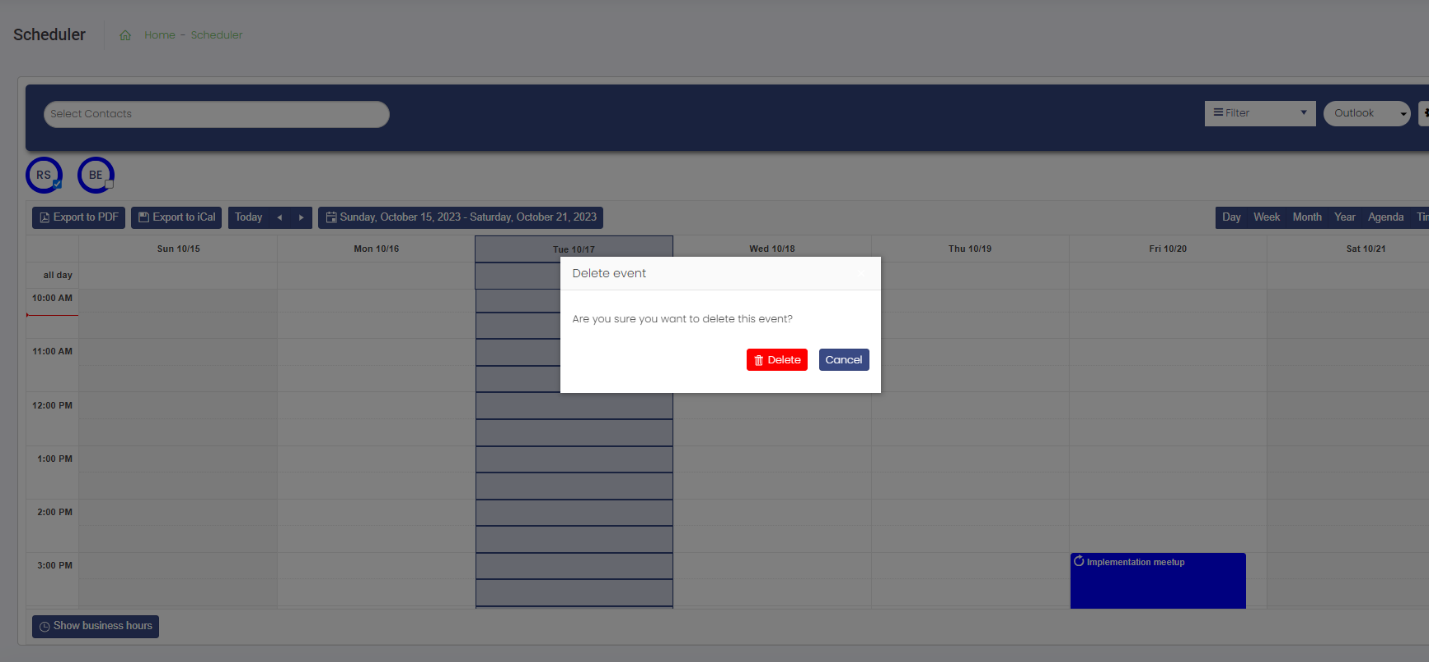The width and height of the screenshot is (1429, 662).
Task: Switch to Agenda view
Action: (x=1385, y=217)
